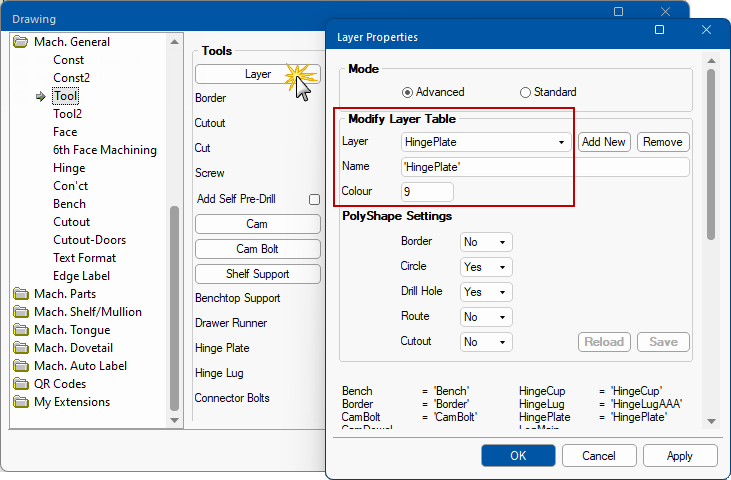Screen dimensions: 731x480
Task: Open the Mach. Tongue folder icon
Action: point(21,330)
